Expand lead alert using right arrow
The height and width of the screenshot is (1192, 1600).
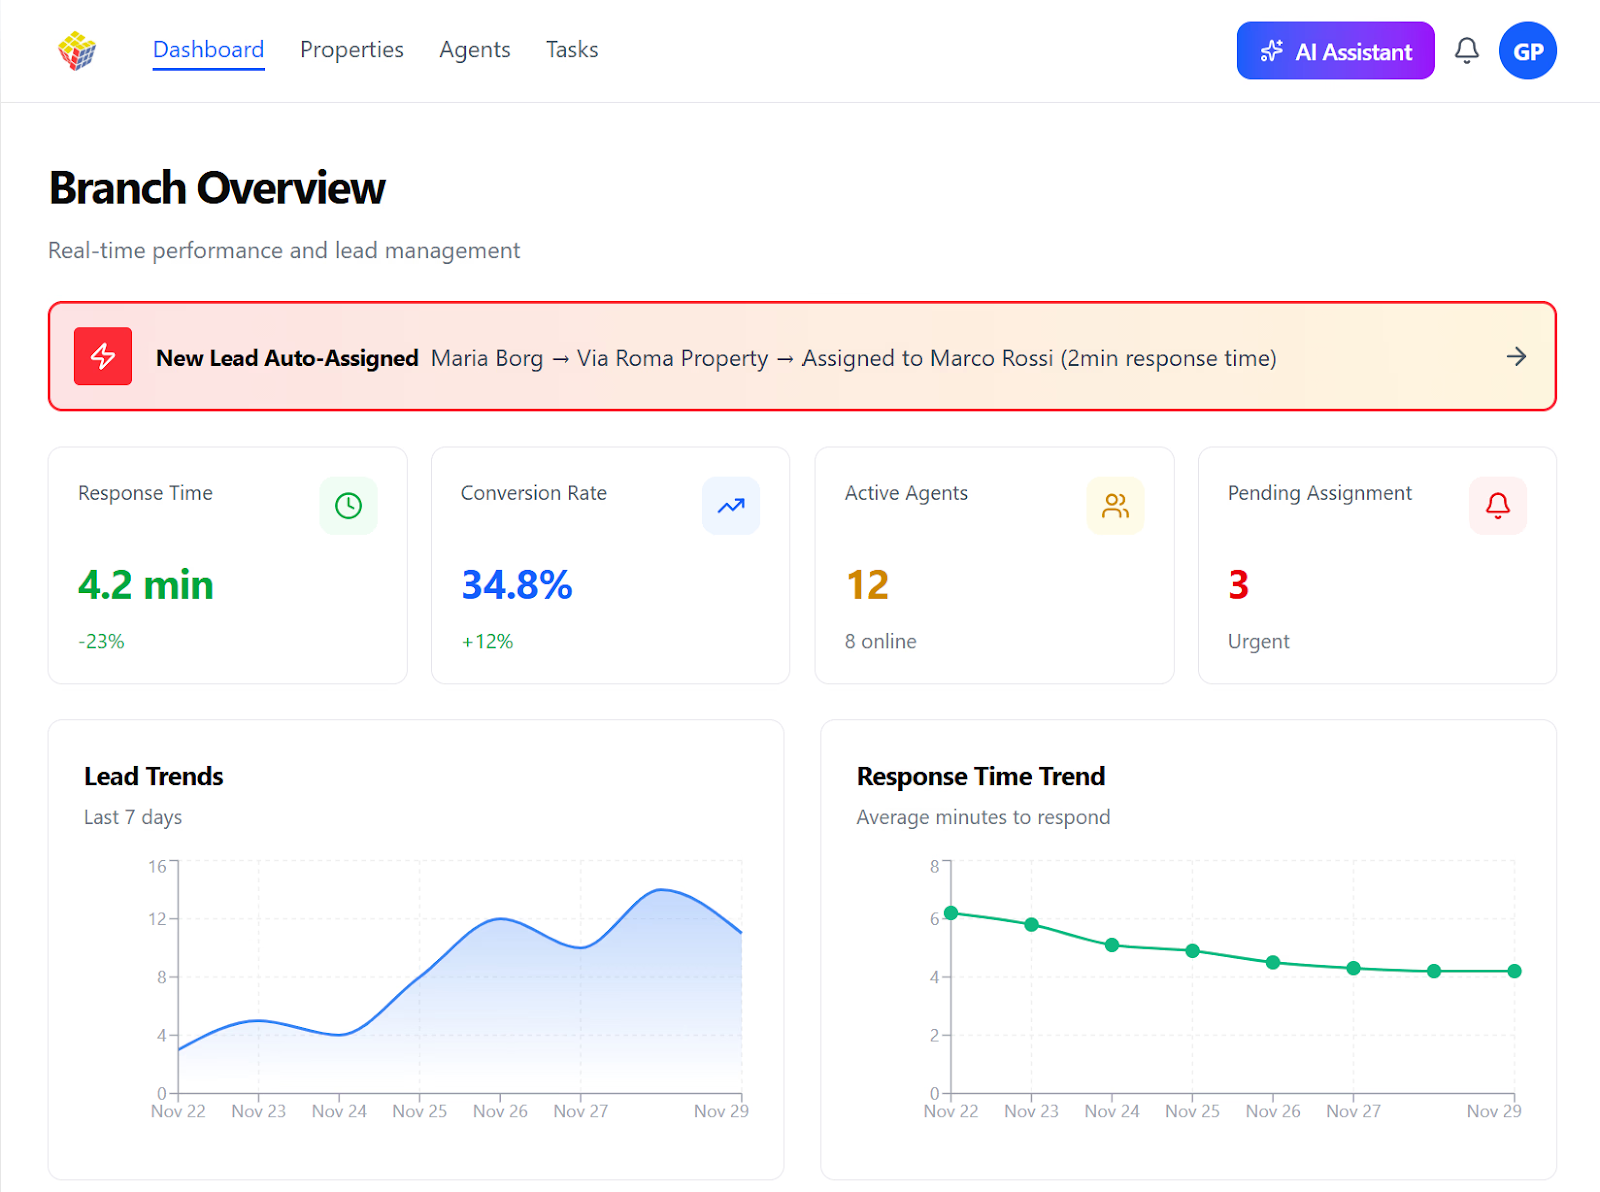(1516, 357)
